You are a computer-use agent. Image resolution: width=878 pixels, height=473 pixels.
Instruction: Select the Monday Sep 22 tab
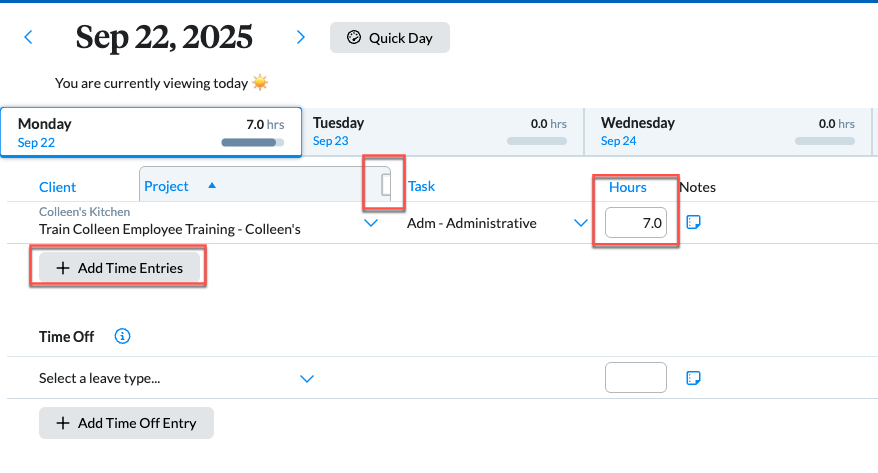(150, 132)
